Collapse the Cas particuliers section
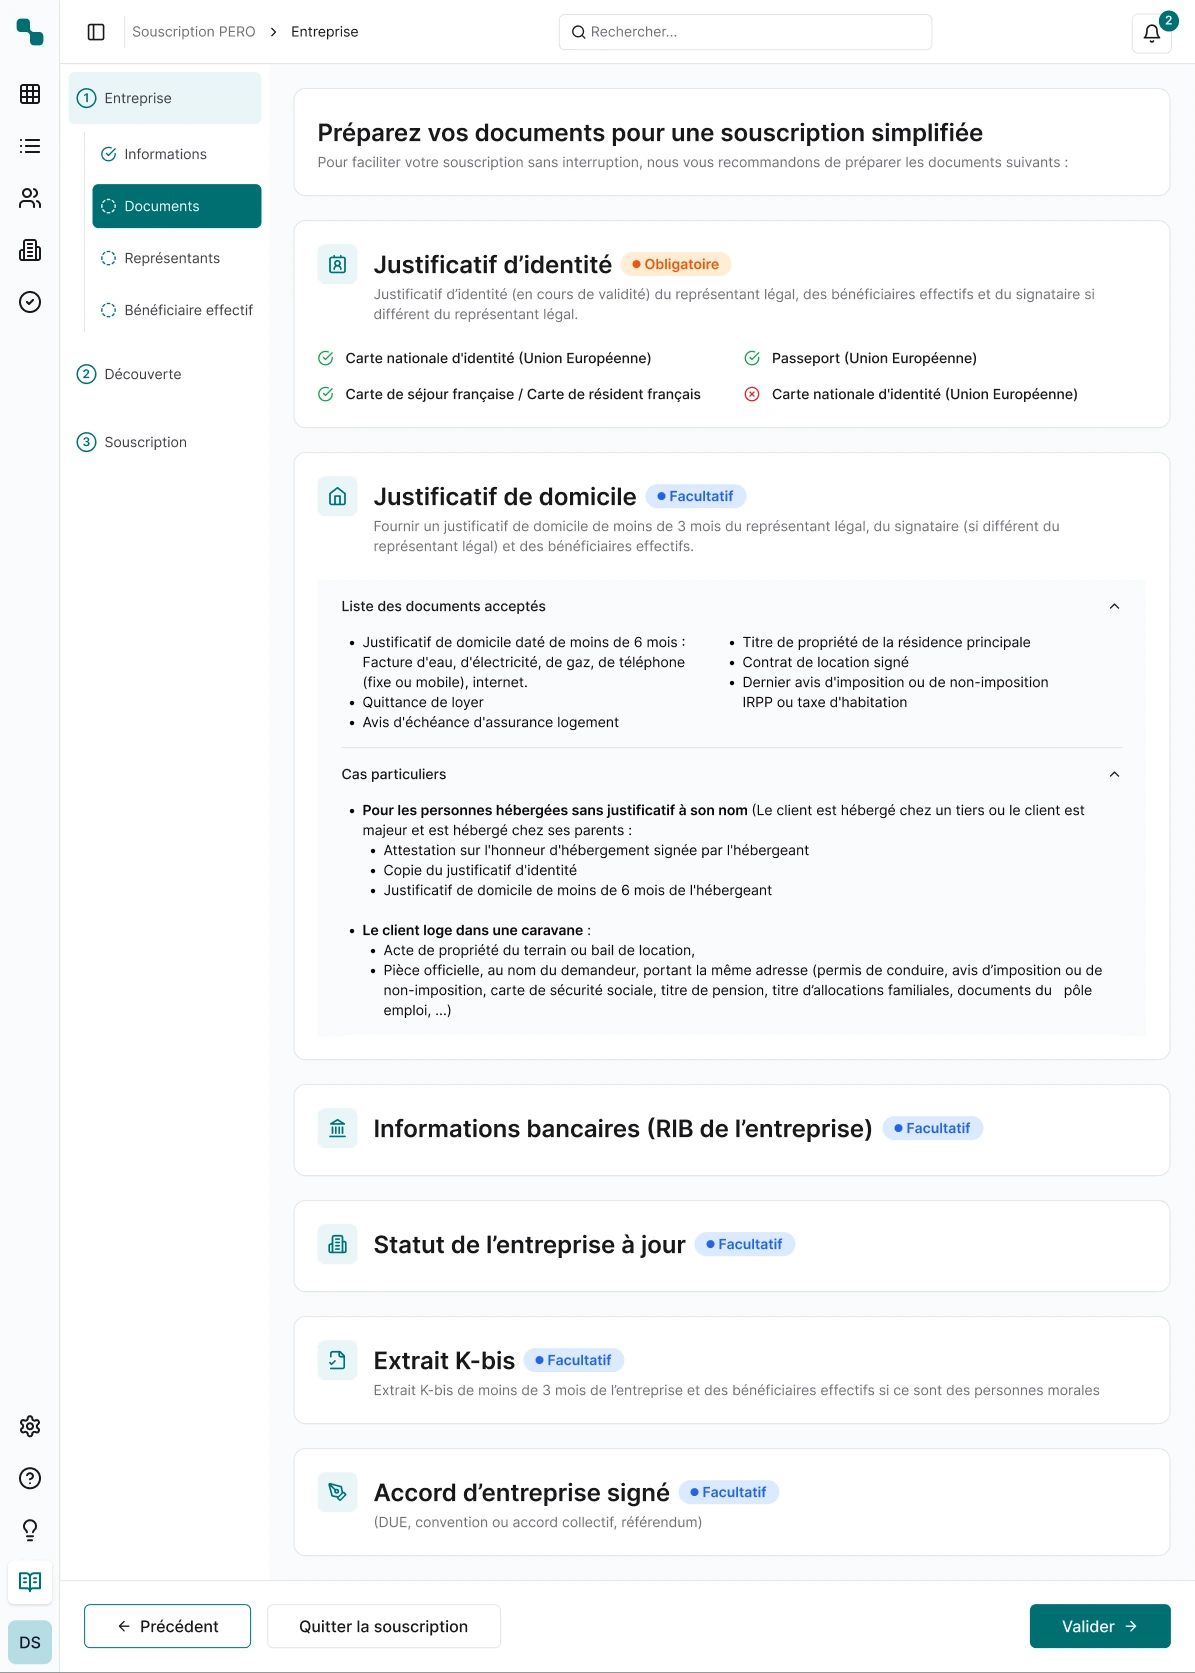This screenshot has width=1195, height=1673. [x=1114, y=774]
